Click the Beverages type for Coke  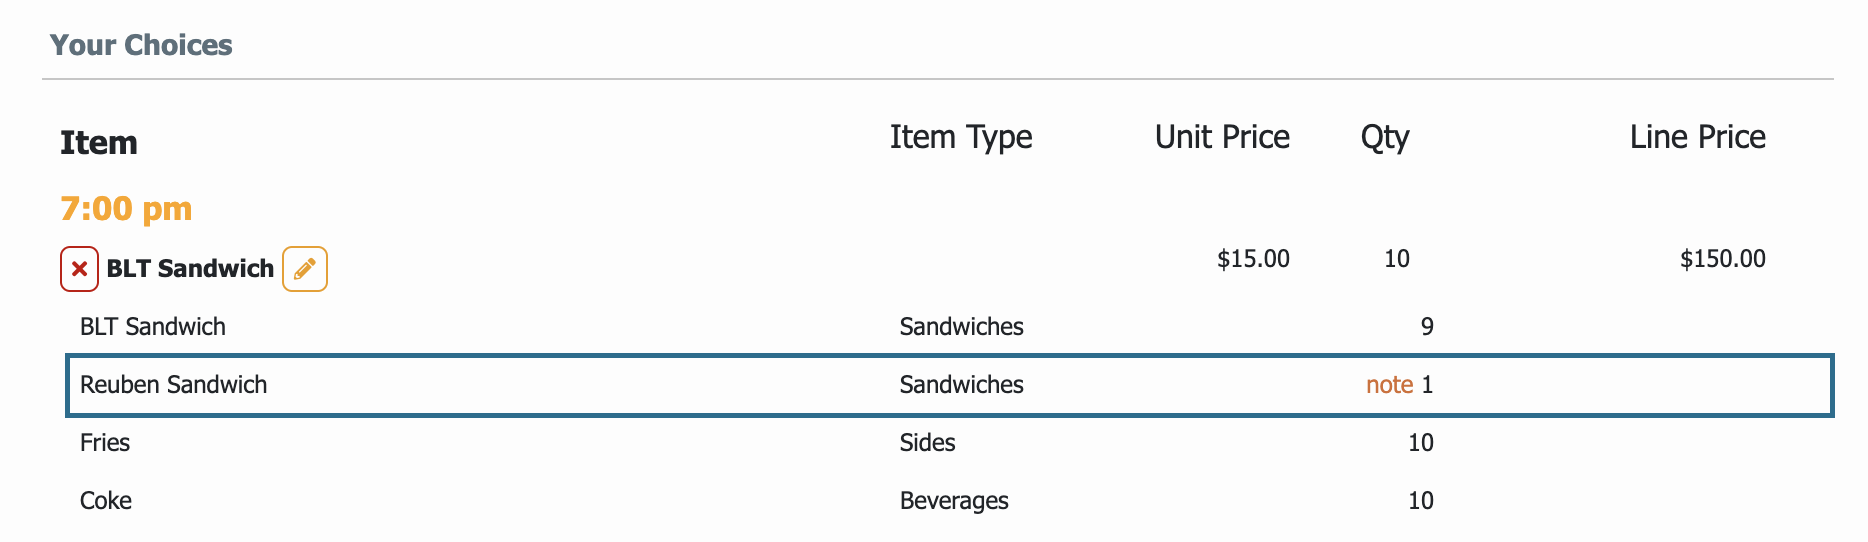[x=954, y=501]
